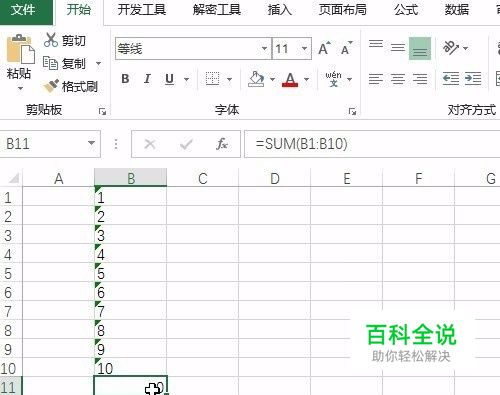Click cell B10 containing 10
Viewport: 500px width, 395px height.
[x=131, y=368]
